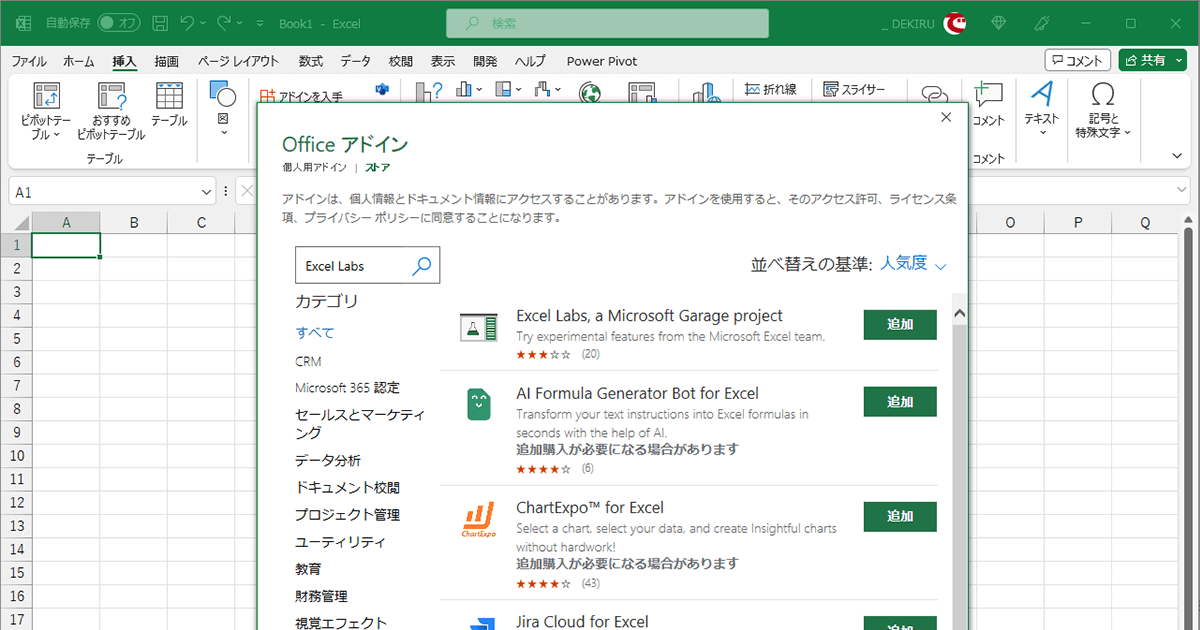Toggle the 自動保存 AutoSave switch

[x=121, y=22]
